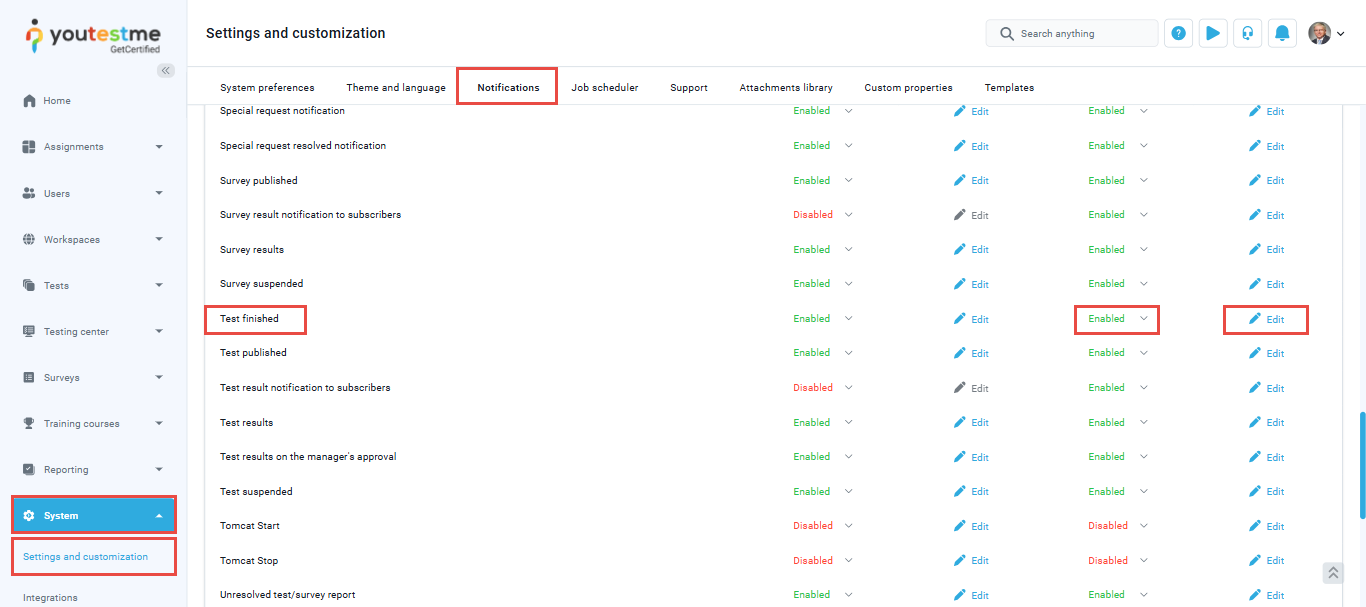
Task: Select 'Unresolved test/survey report' name
Action: click(287, 595)
